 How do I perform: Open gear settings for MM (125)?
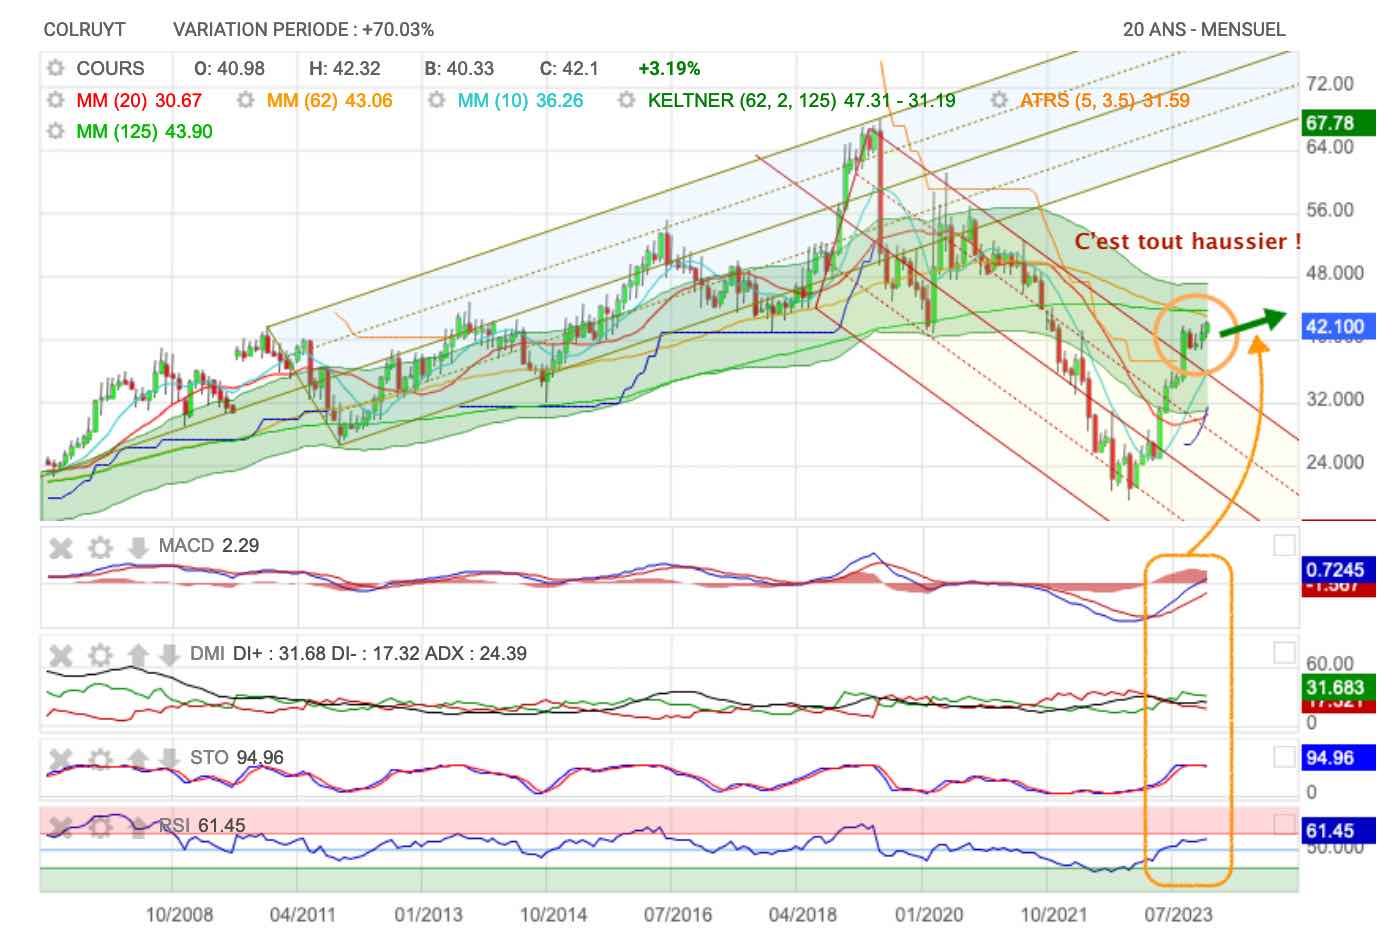pyautogui.click(x=55, y=132)
